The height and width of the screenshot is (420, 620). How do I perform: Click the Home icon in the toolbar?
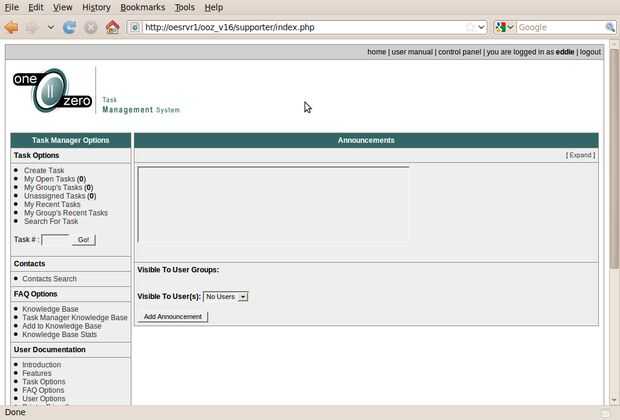112,27
